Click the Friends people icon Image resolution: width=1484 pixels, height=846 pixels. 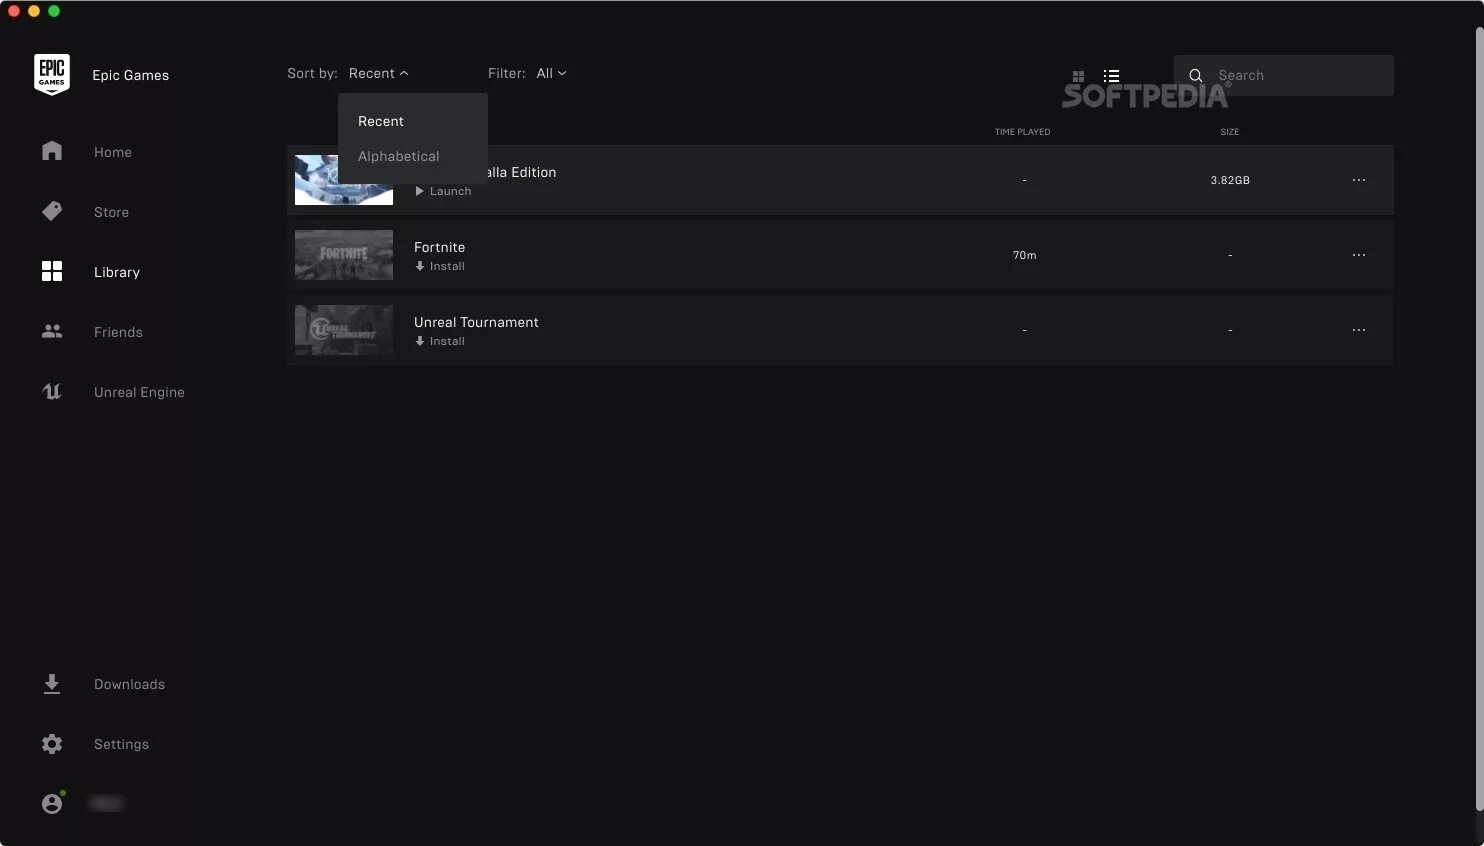tap(52, 331)
